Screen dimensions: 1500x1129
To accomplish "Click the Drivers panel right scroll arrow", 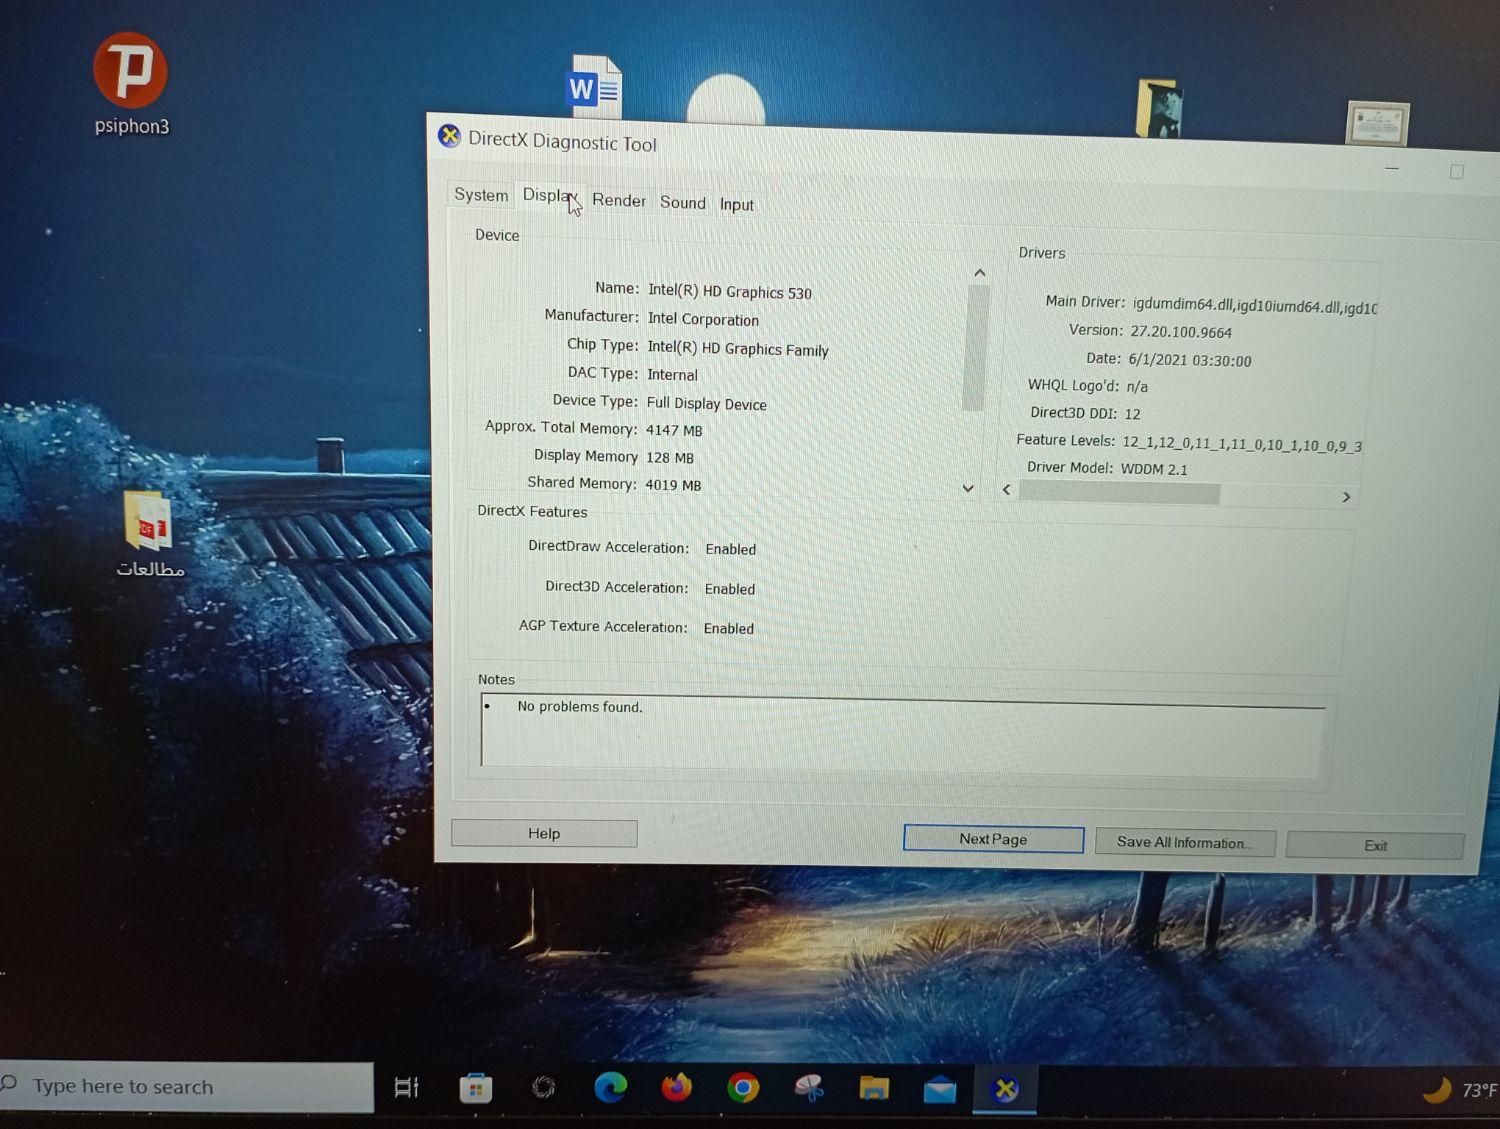I will [x=1346, y=497].
